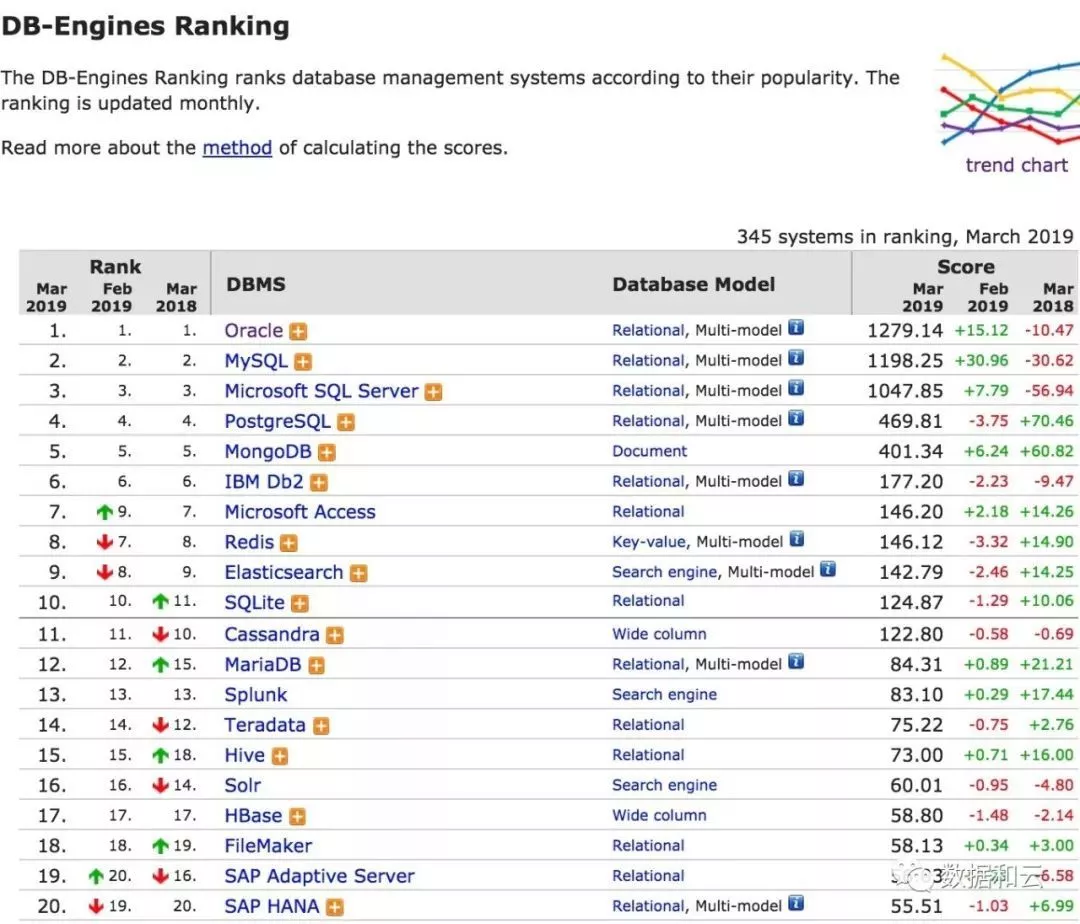Click 'Key-value' model link for Redis
The width and height of the screenshot is (1080, 924).
click(x=649, y=543)
